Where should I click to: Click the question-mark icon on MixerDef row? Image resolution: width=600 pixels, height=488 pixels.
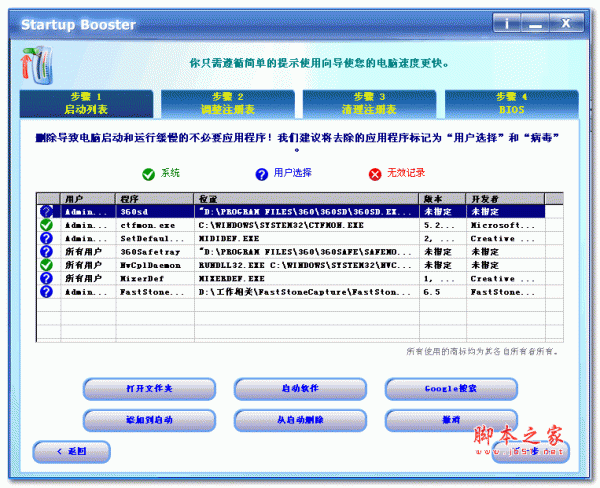46,278
